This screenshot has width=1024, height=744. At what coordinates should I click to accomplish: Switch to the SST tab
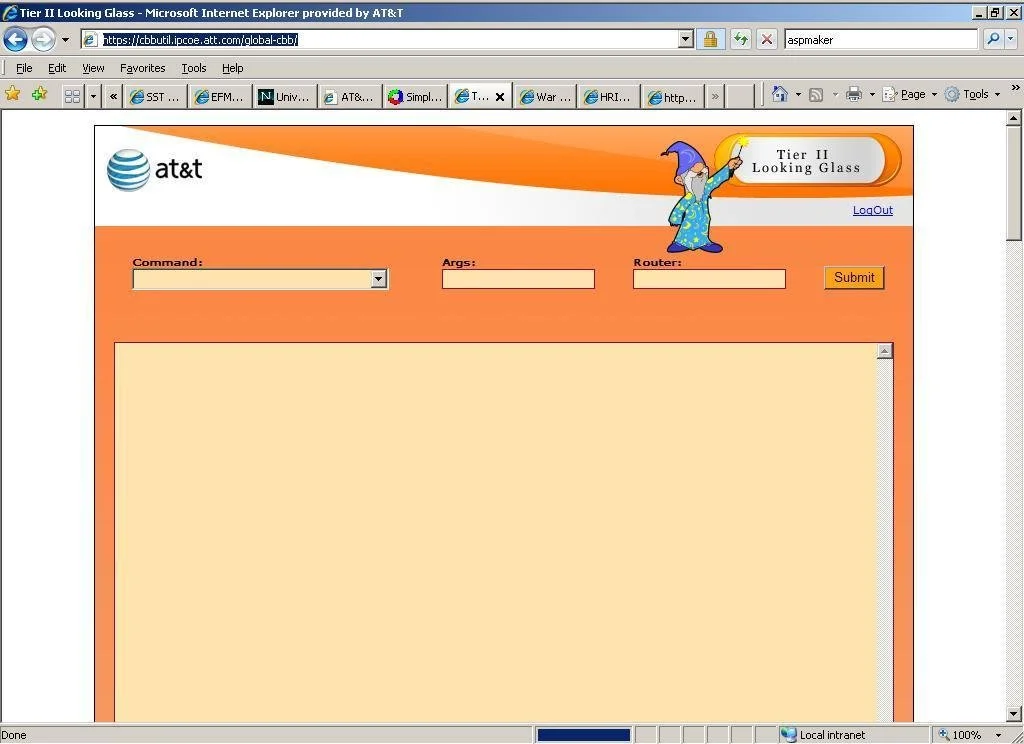point(155,97)
